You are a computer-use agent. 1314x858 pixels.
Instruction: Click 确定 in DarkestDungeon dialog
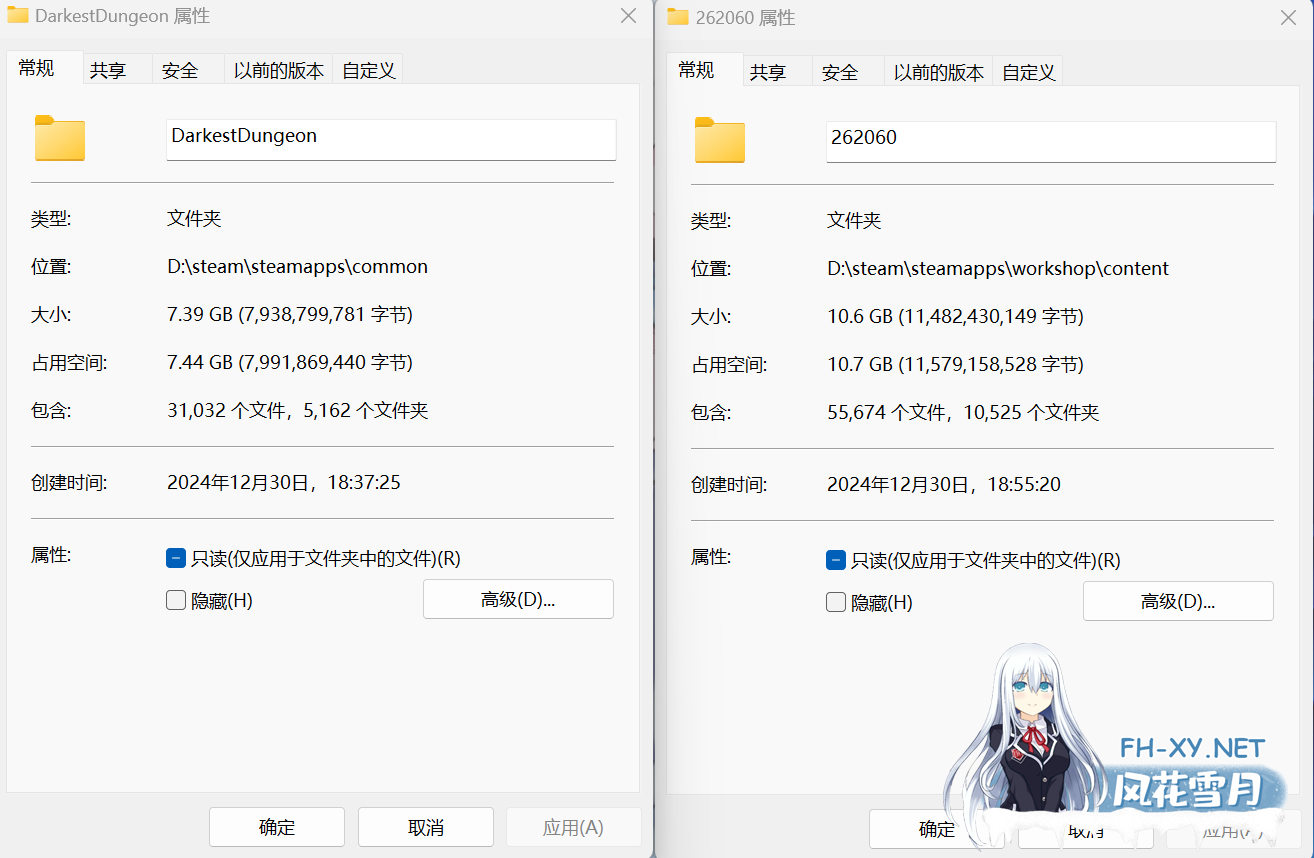click(276, 827)
